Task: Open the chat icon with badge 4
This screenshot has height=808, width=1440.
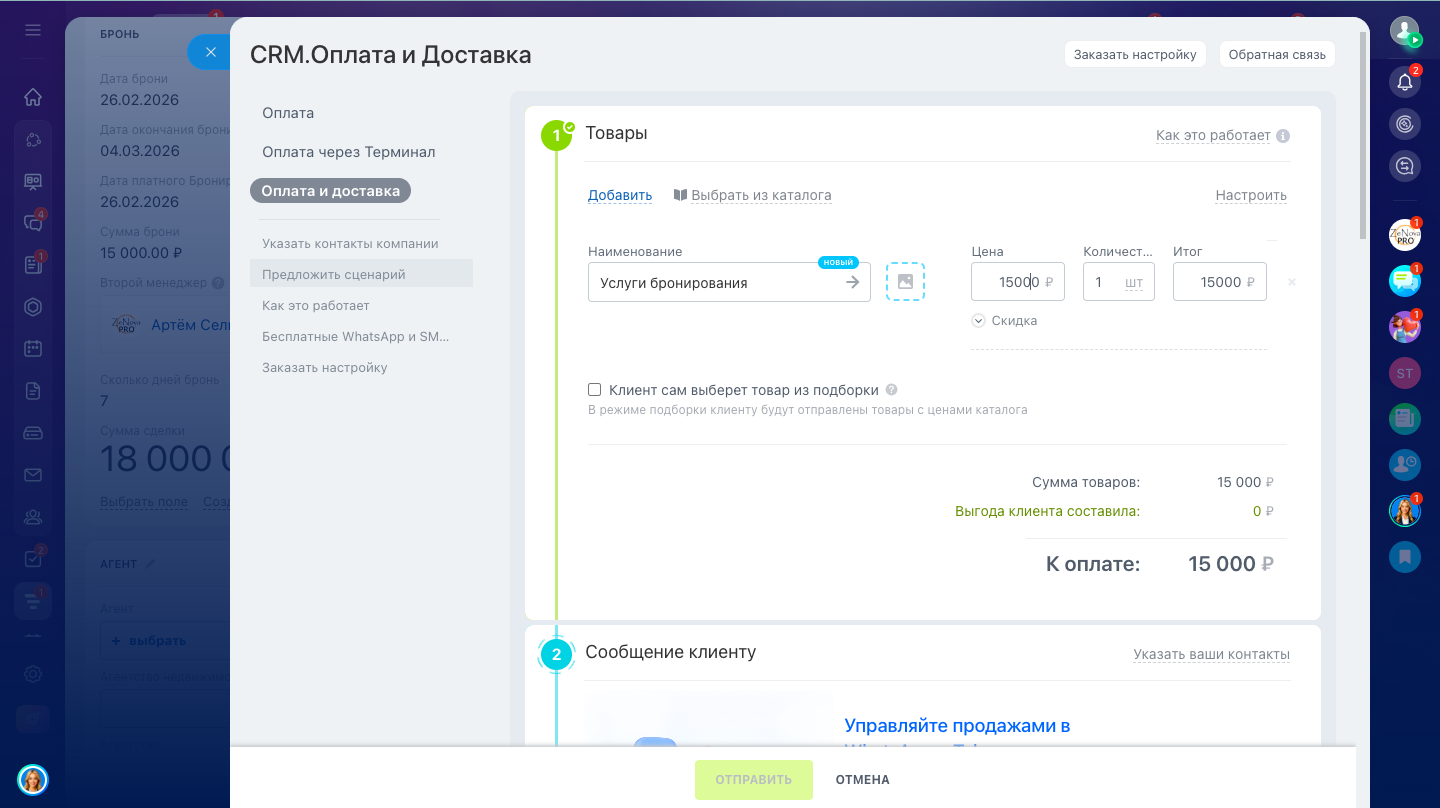Action: tap(33, 223)
